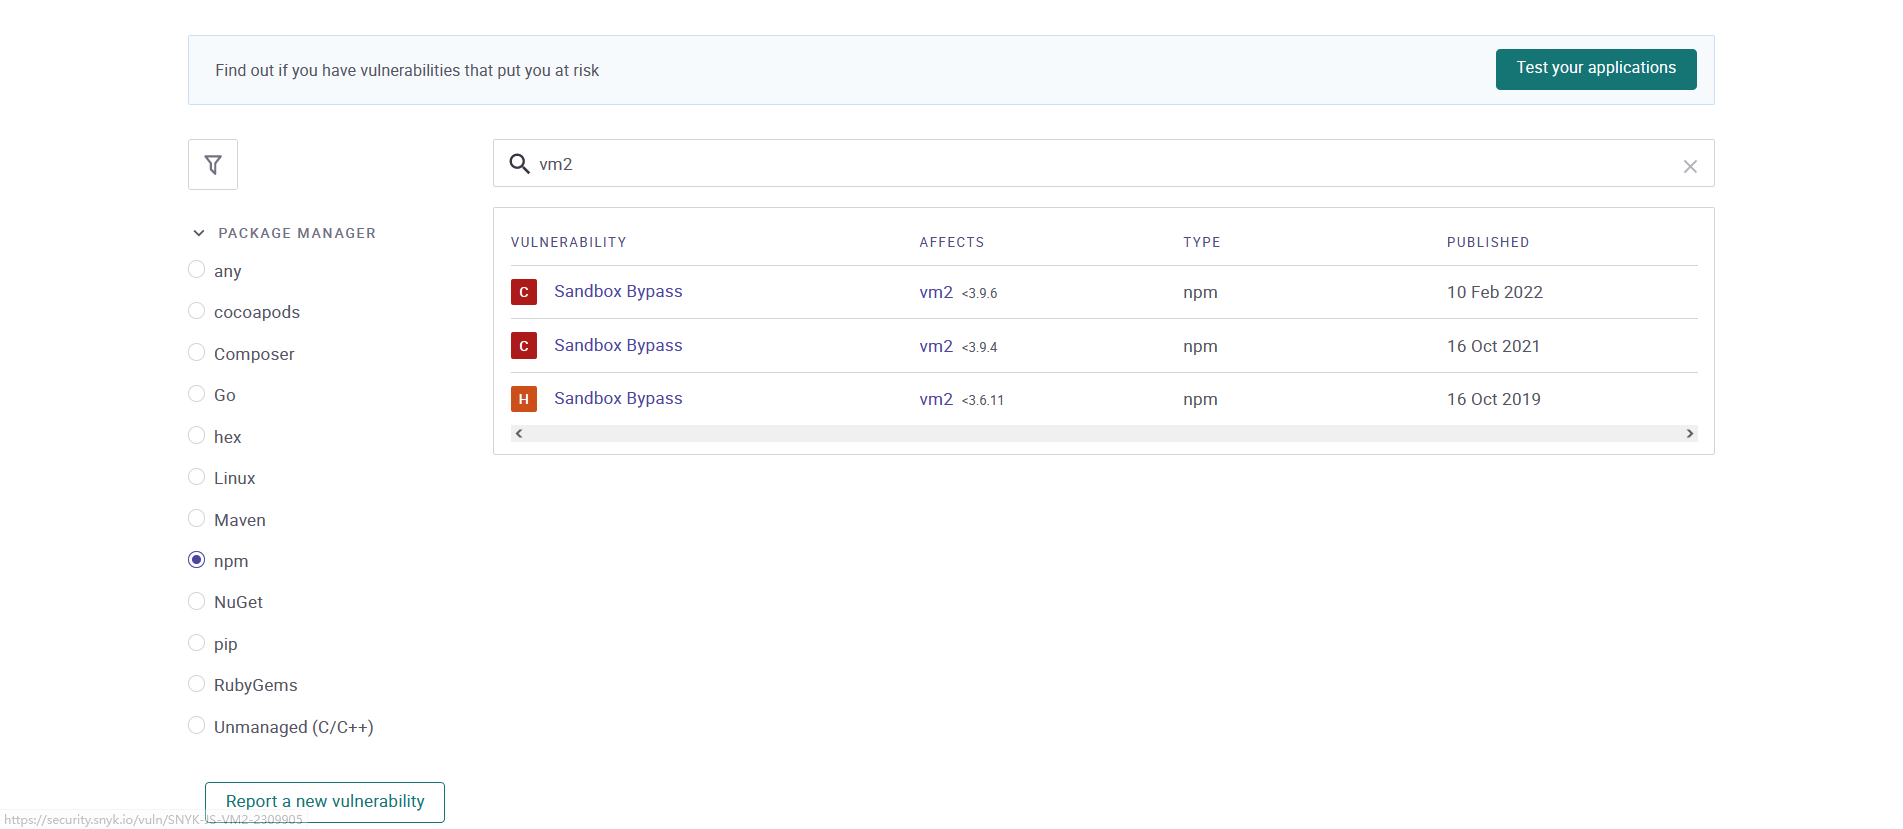Viewport: 1903px width, 829px height.
Task: Open Sandbox Bypass published 16 Oct 2021
Action: (x=618, y=345)
